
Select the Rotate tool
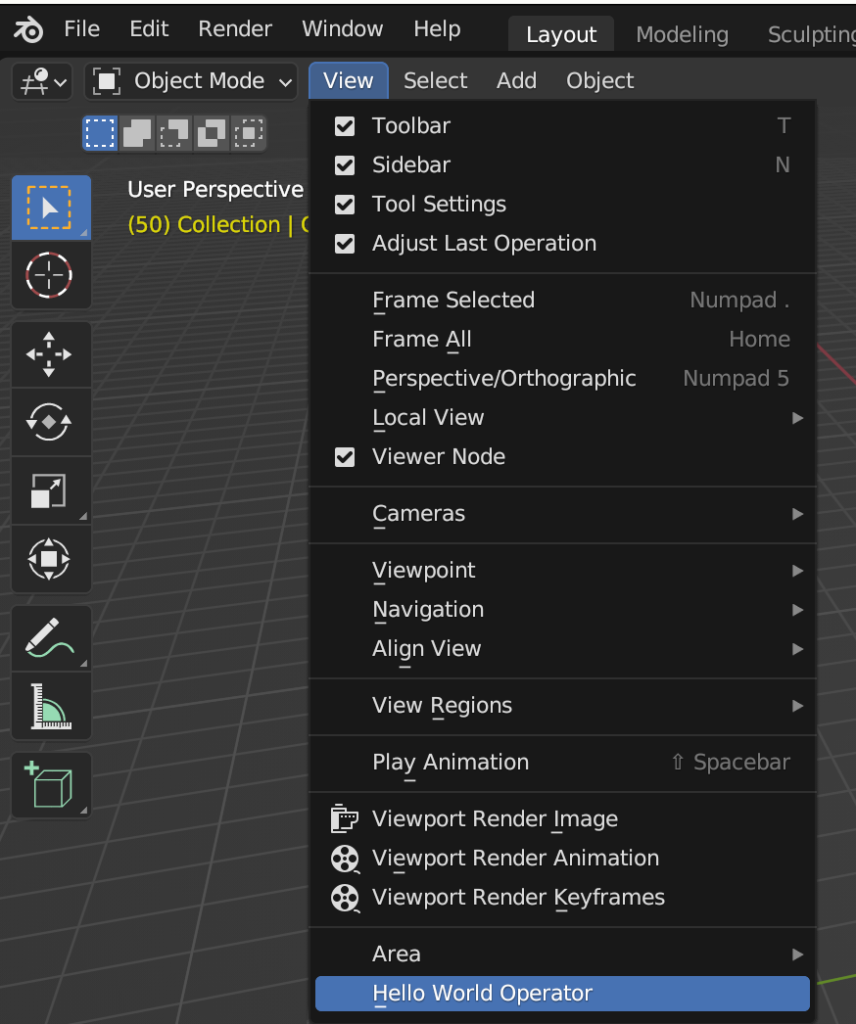(50, 422)
